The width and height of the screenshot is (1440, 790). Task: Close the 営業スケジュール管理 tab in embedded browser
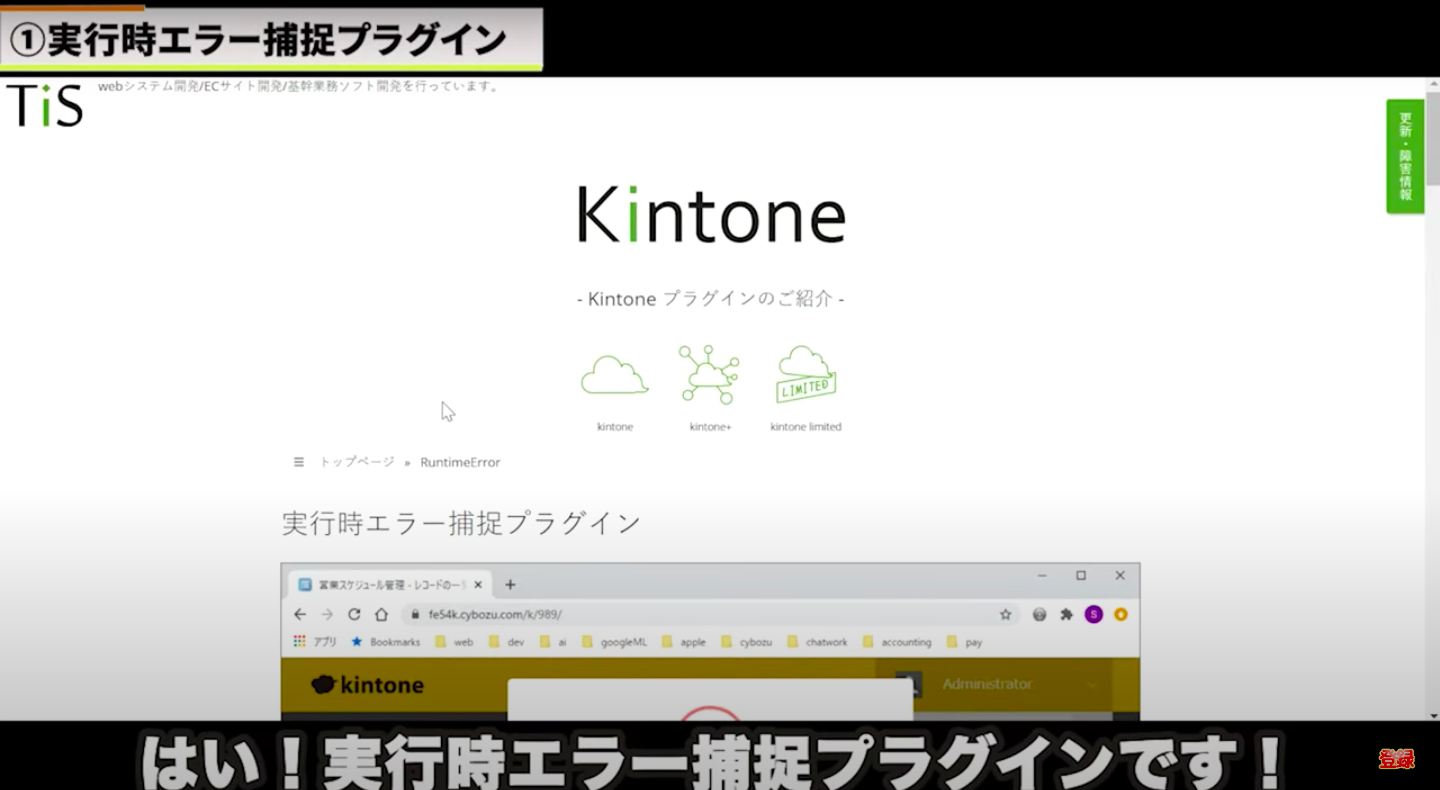[x=478, y=585]
